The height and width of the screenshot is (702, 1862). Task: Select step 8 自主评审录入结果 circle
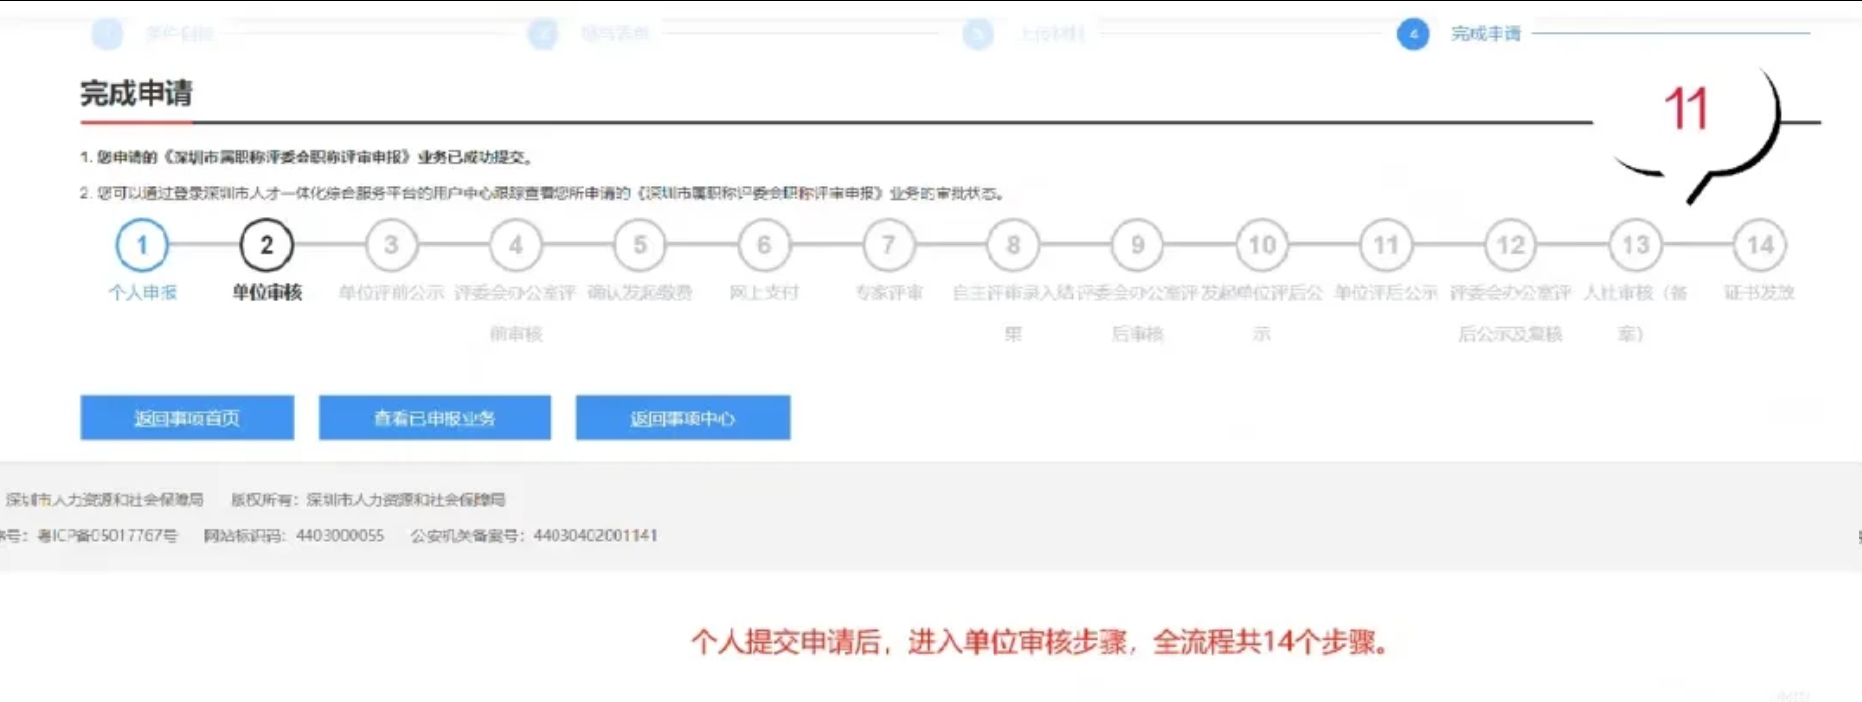pyautogui.click(x=1013, y=245)
